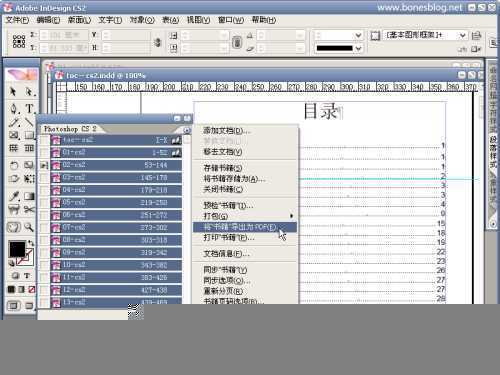Select the Free Transform tool
This screenshot has width=500, height=375.
pos(29,179)
